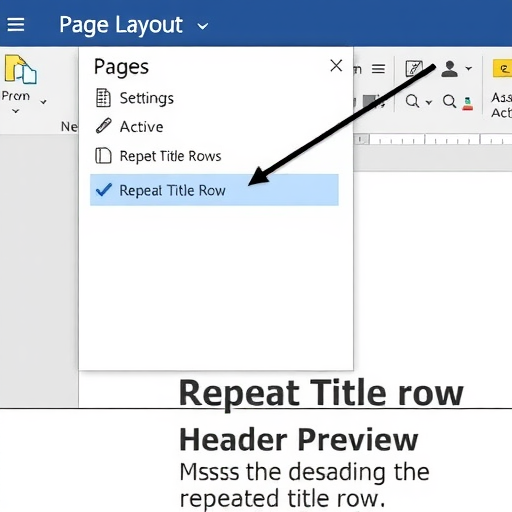This screenshot has width=512, height=512.
Task: Click the yellow highlighted ribbon icon
Action: click(x=502, y=69)
